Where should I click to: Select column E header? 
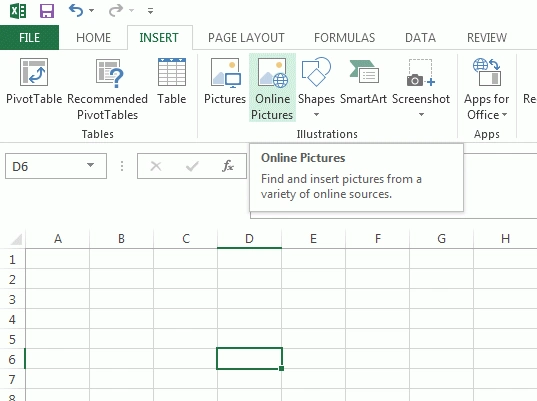click(313, 239)
